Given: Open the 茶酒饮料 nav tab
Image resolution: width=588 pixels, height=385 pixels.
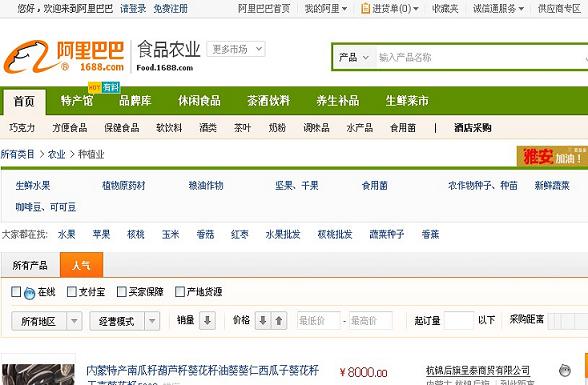Looking at the screenshot, I should (x=268, y=101).
